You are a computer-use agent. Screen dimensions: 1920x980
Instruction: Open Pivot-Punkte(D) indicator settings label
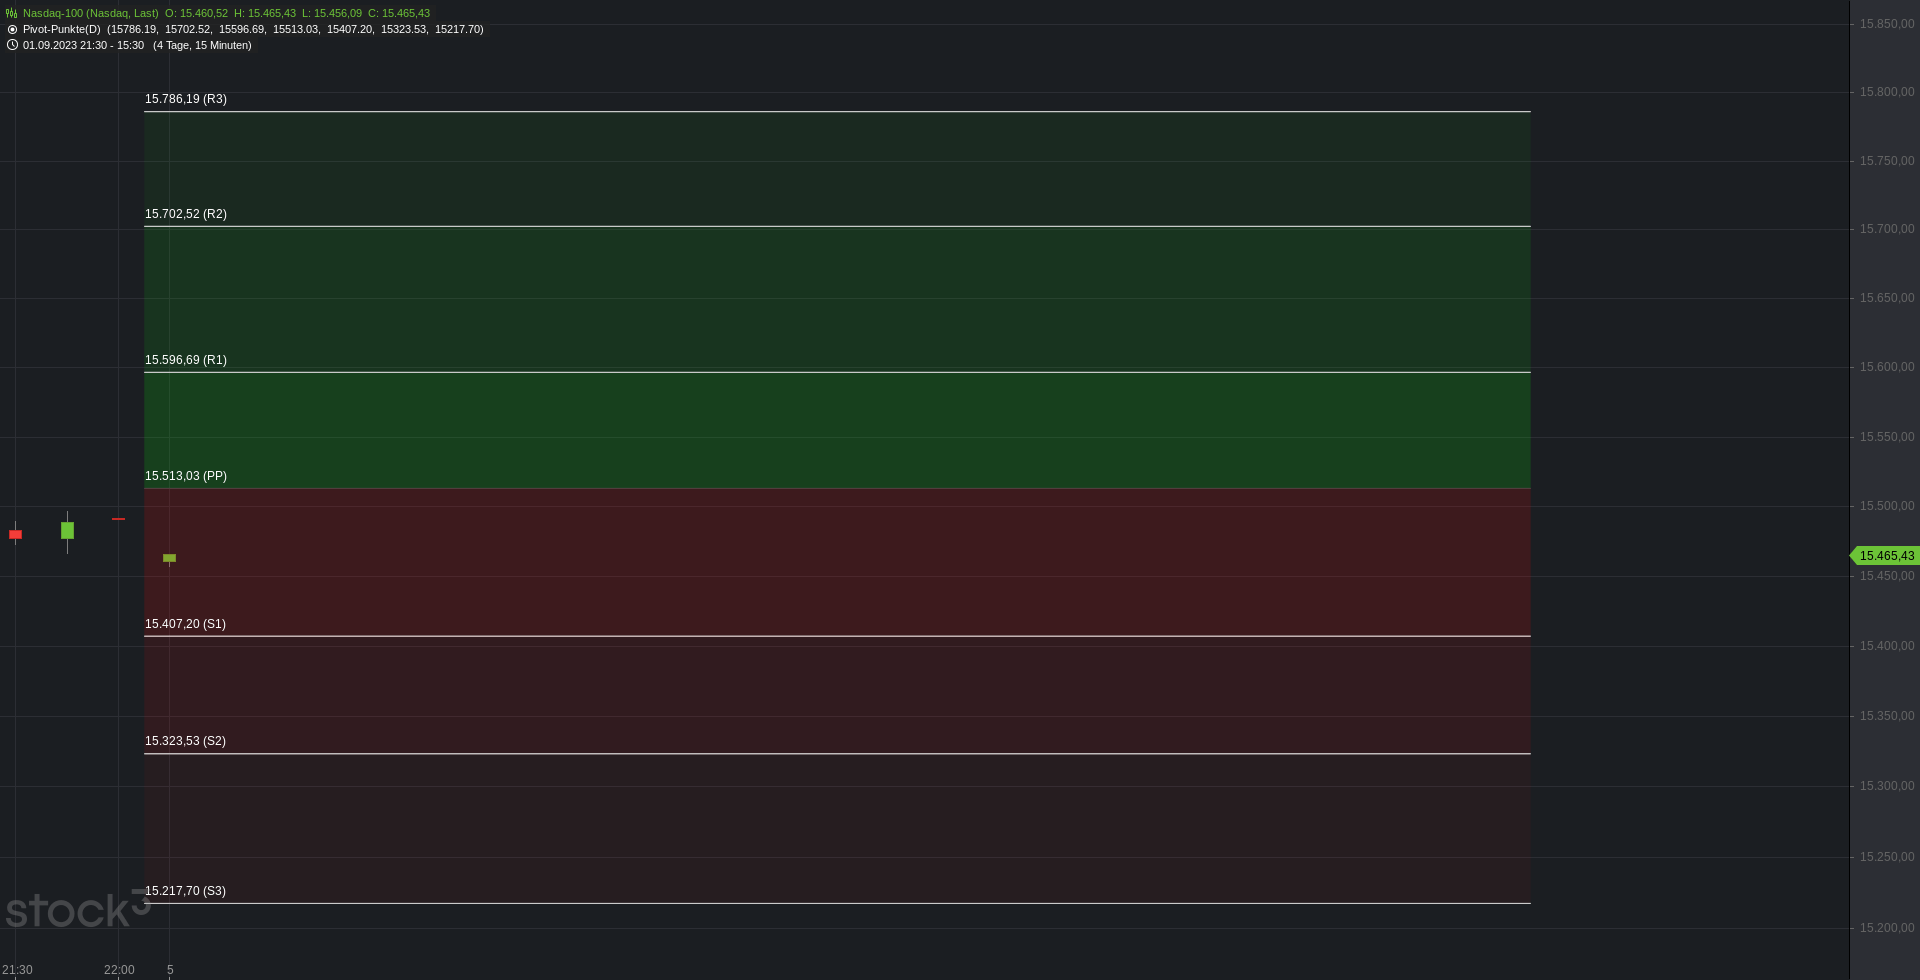(x=62, y=29)
